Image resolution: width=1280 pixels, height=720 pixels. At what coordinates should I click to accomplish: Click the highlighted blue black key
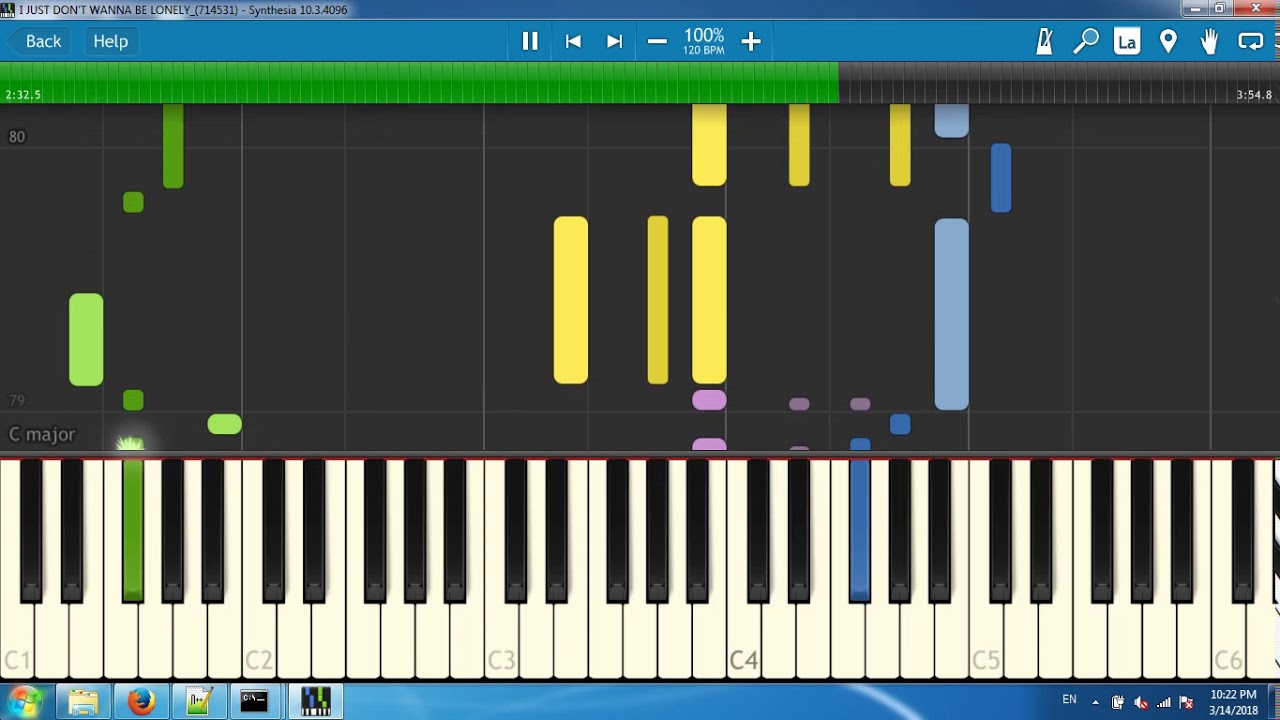coord(860,530)
